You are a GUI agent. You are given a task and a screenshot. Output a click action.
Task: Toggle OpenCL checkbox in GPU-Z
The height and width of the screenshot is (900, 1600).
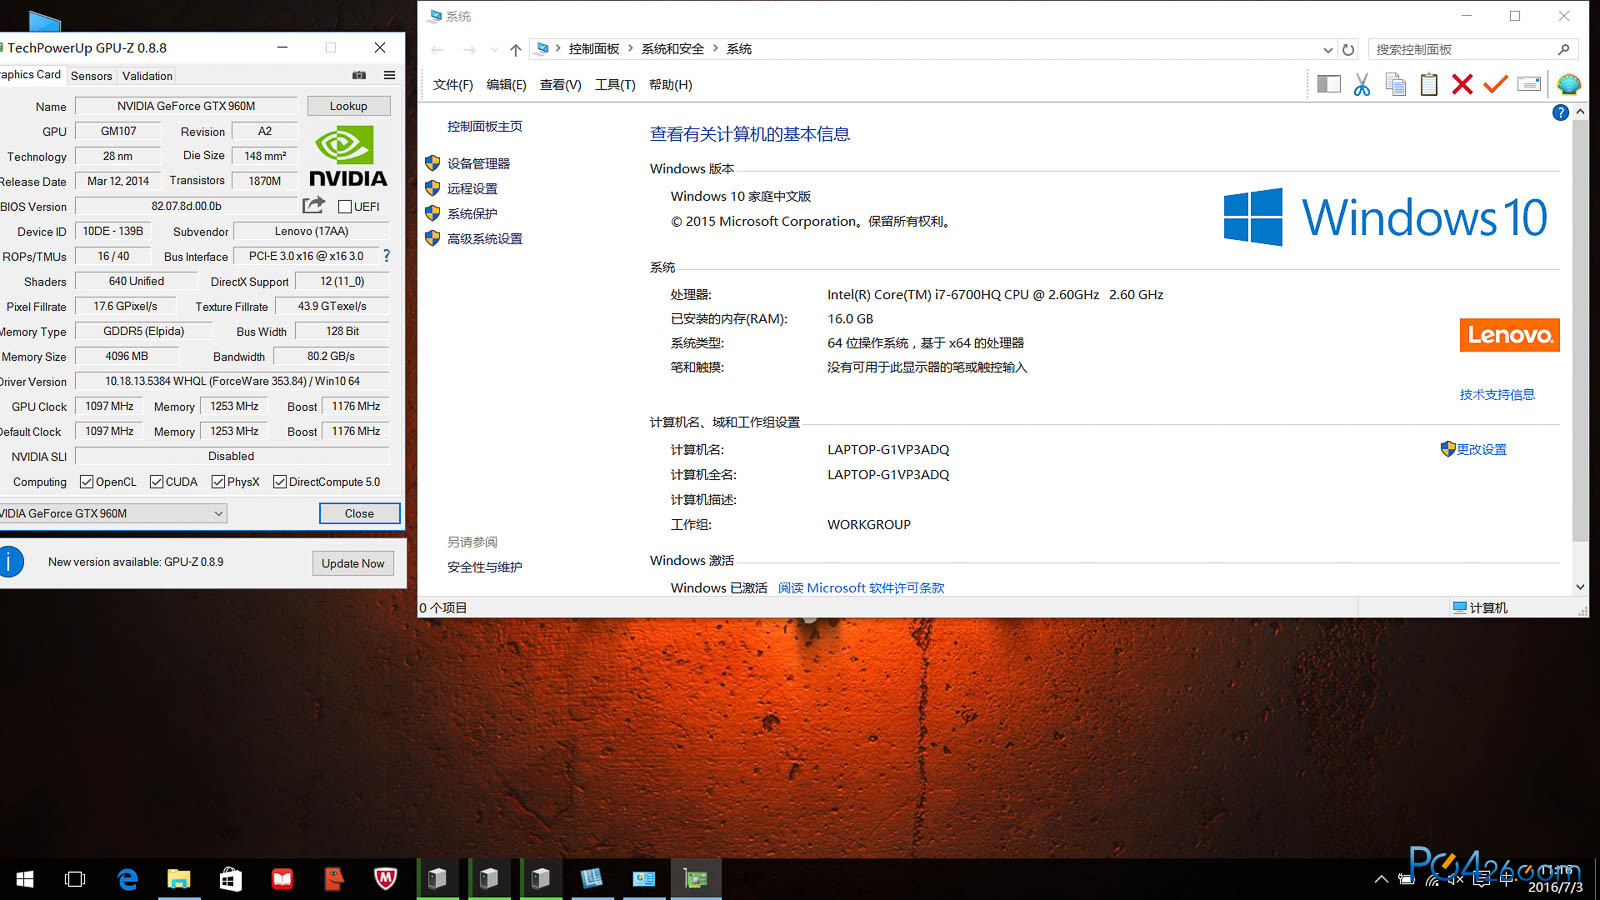[x=87, y=482]
